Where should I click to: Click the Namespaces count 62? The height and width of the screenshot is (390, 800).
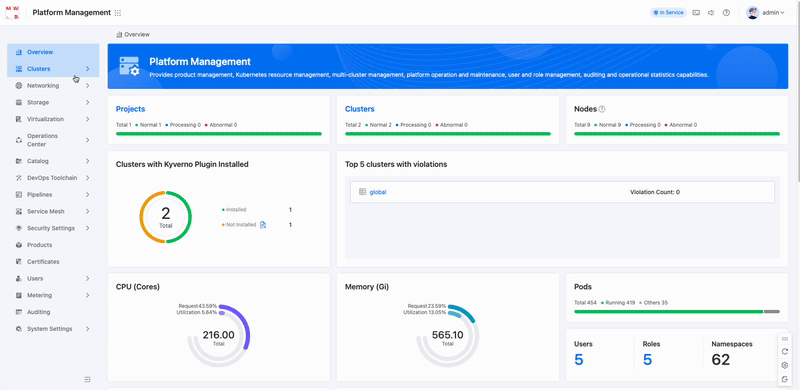coord(720,360)
